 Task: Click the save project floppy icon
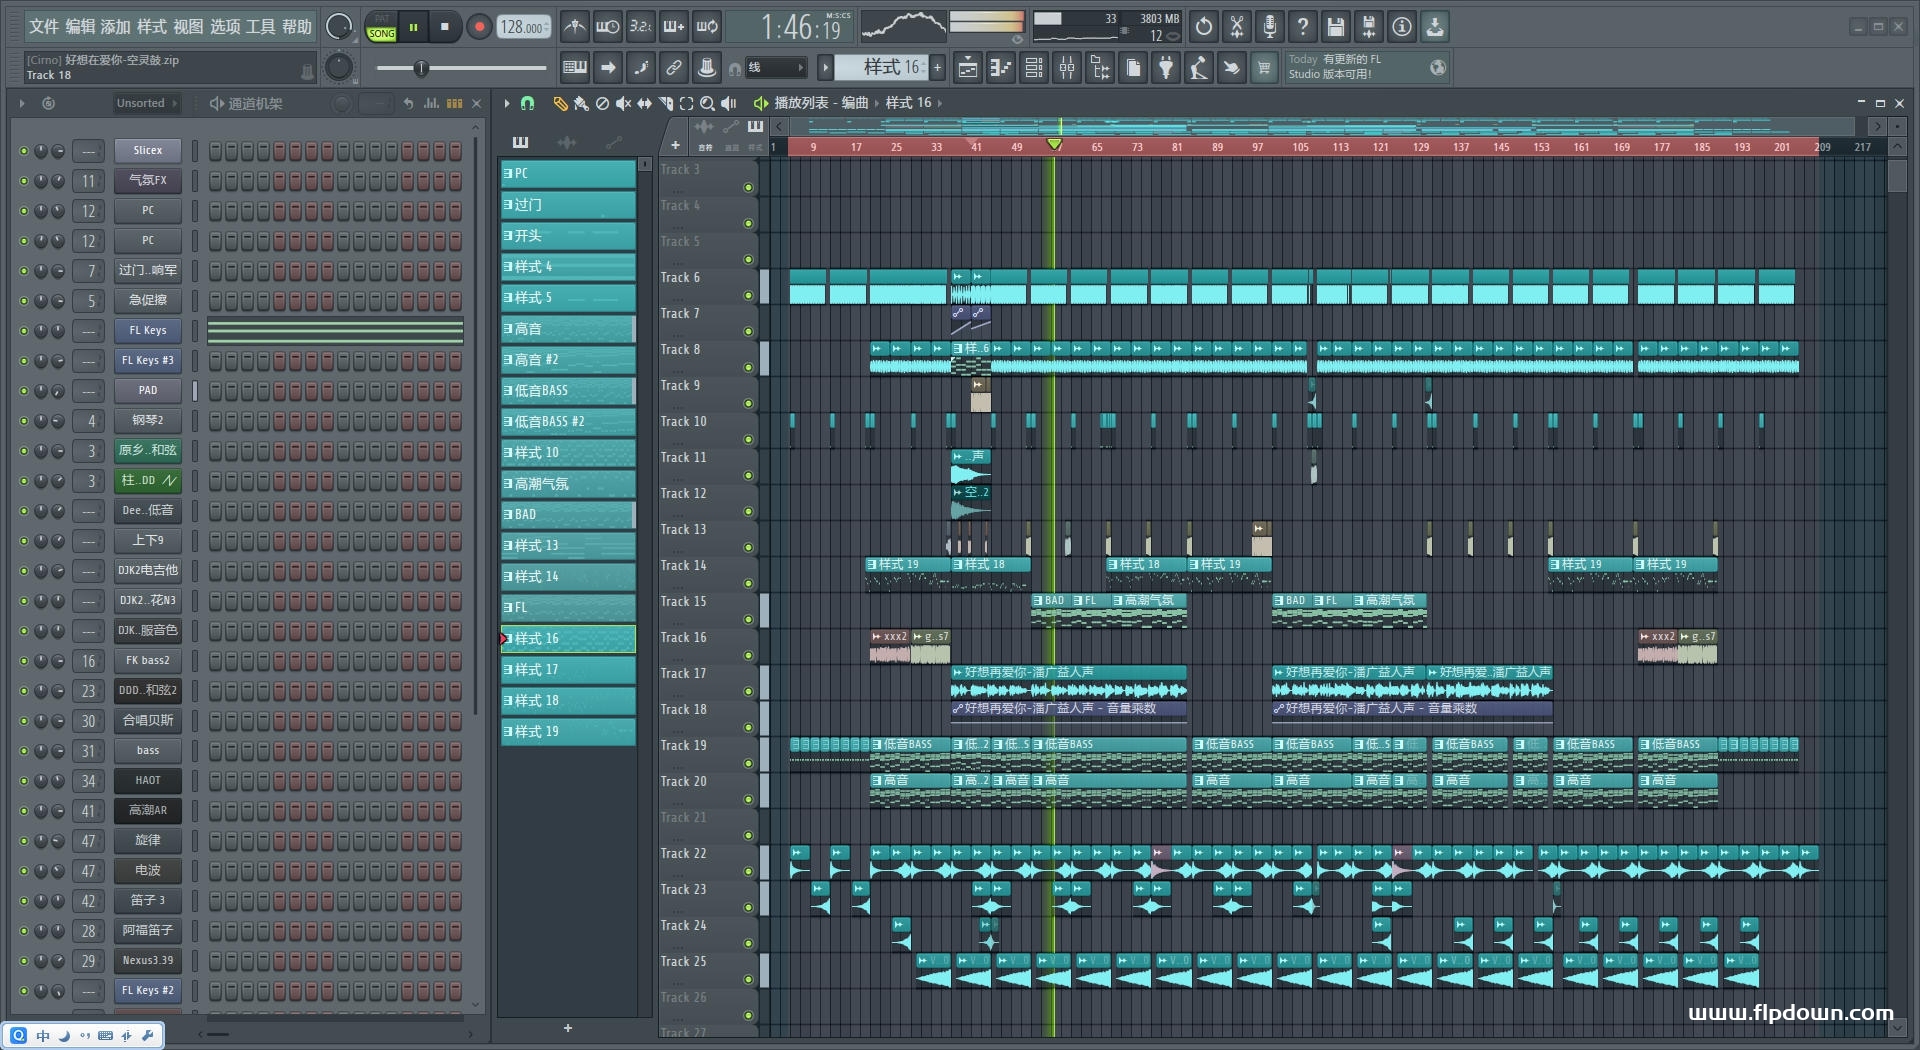(1335, 27)
